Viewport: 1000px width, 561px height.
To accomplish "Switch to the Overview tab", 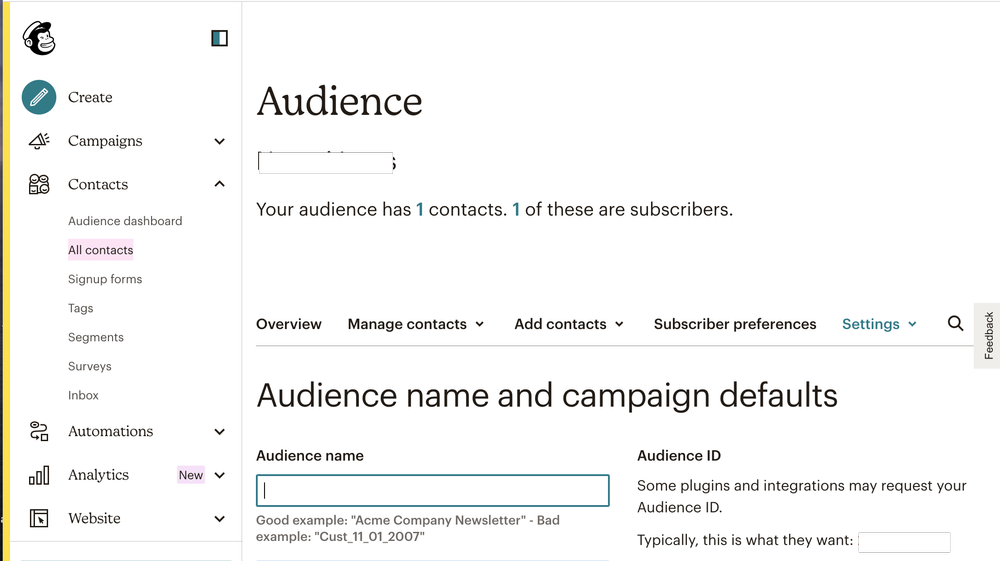I will (x=289, y=324).
